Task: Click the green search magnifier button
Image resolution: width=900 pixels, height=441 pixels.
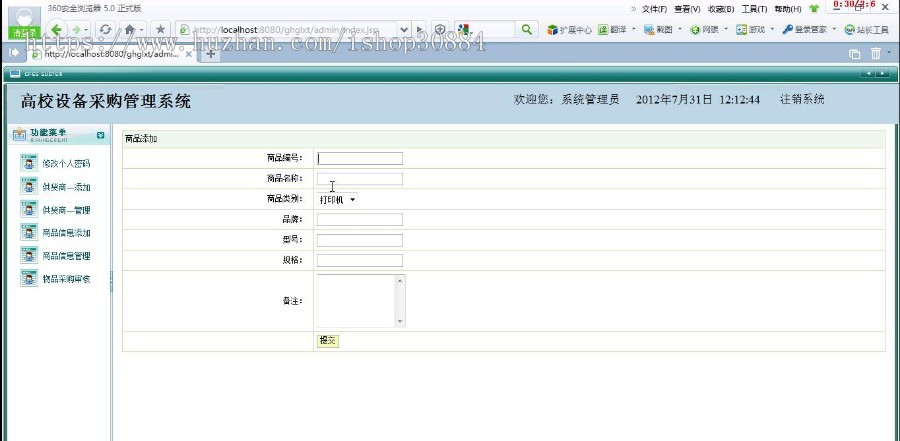Action: click(x=526, y=29)
